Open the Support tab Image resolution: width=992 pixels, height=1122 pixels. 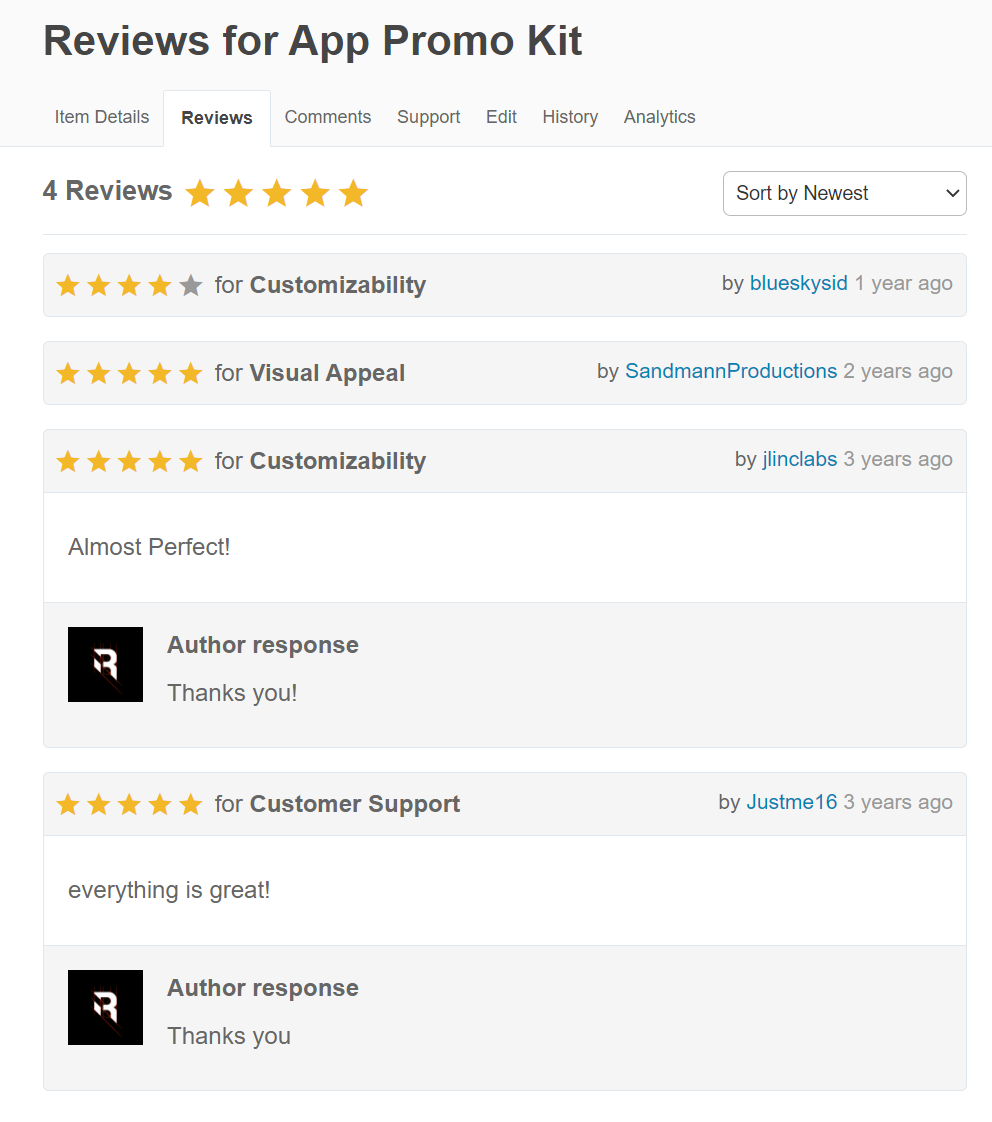coord(429,117)
